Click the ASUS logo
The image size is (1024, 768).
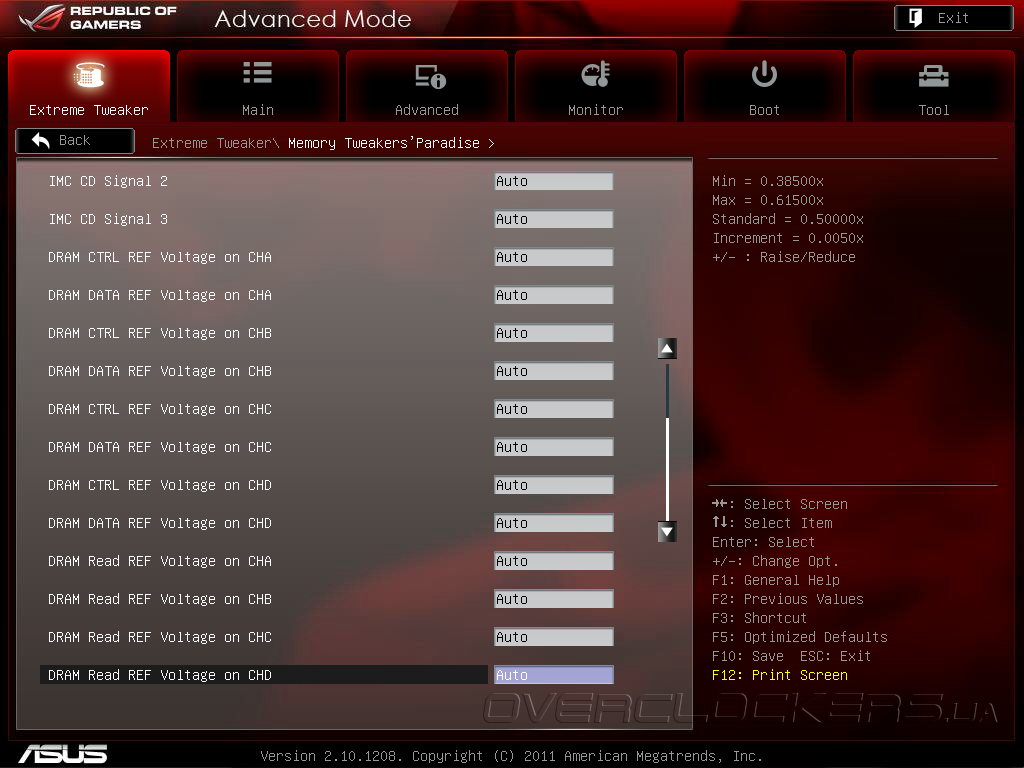63,754
